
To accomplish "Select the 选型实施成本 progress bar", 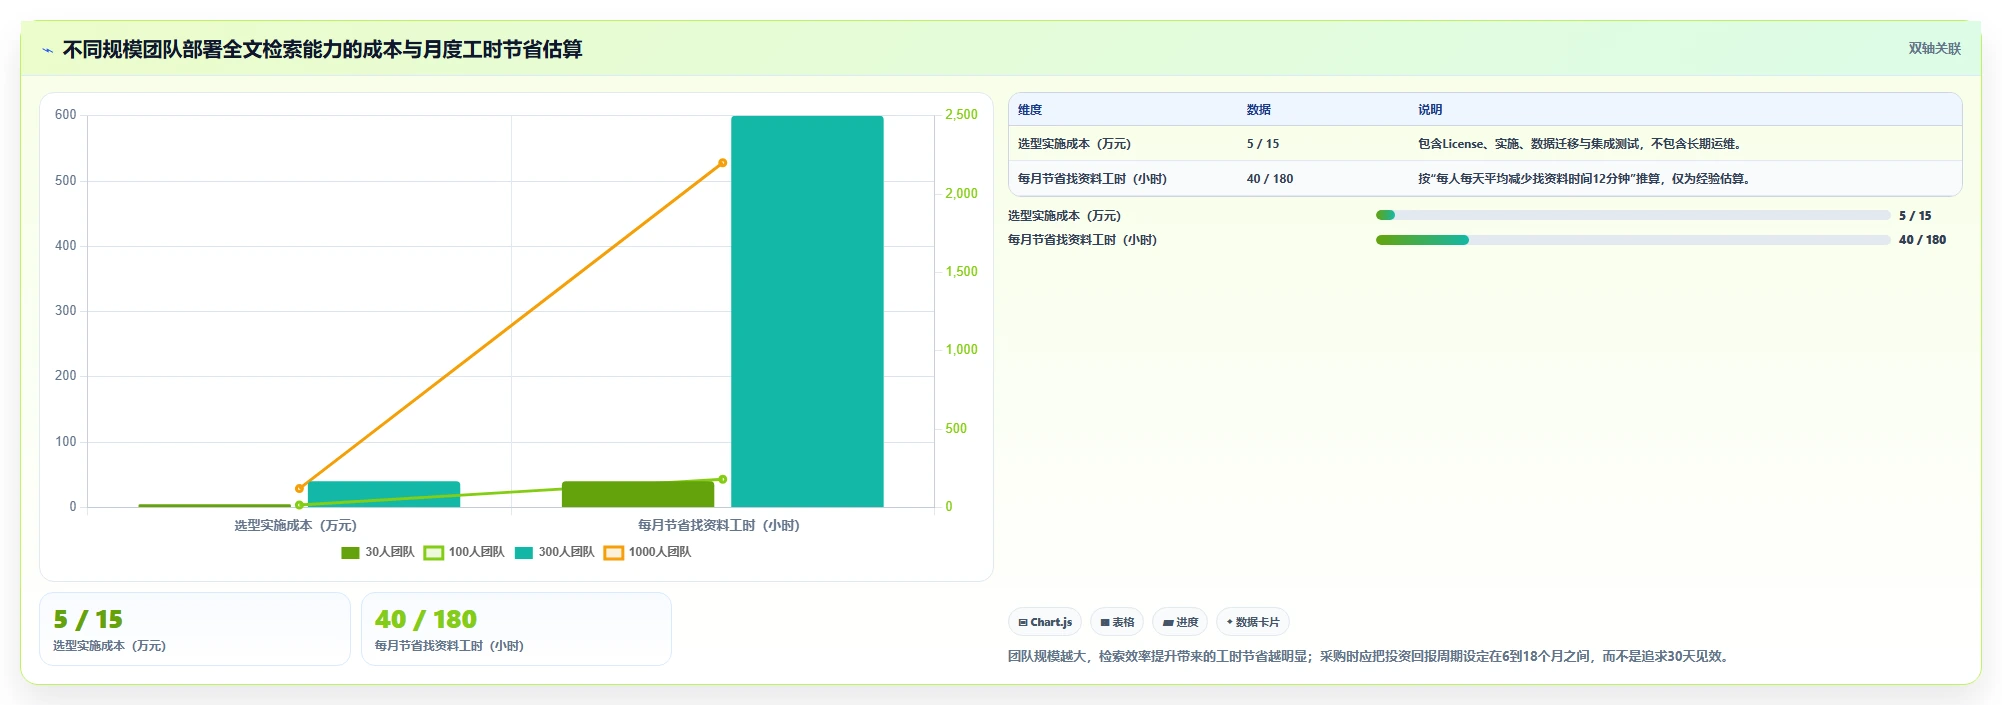I will [x=1633, y=215].
